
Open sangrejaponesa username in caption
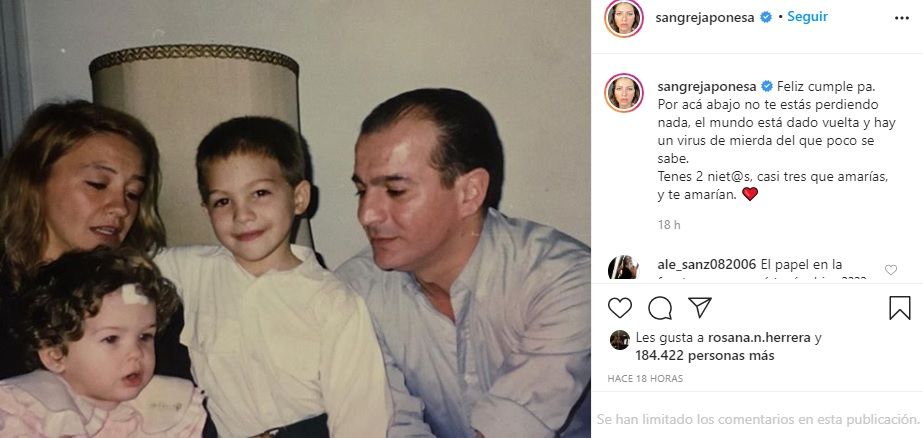[706, 87]
